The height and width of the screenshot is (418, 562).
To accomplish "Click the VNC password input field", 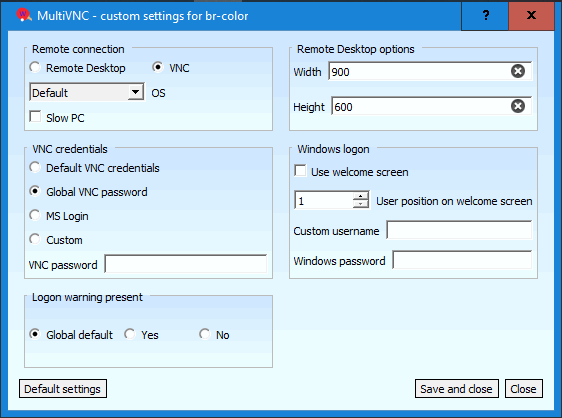I will pyautogui.click(x=186, y=264).
